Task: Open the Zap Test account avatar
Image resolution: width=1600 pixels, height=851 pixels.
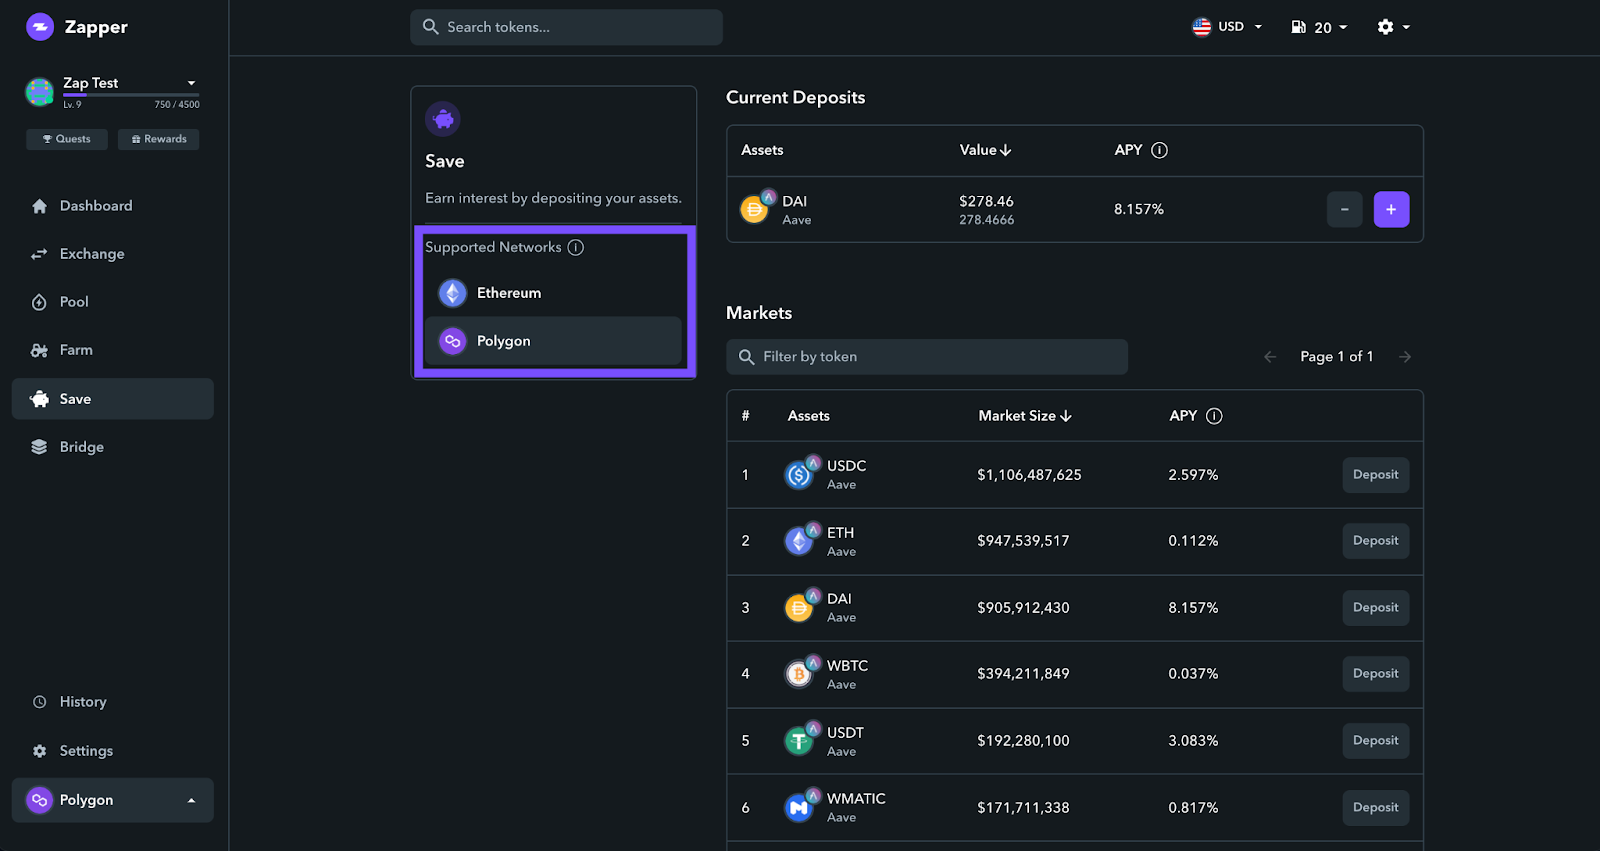Action: coord(39,92)
